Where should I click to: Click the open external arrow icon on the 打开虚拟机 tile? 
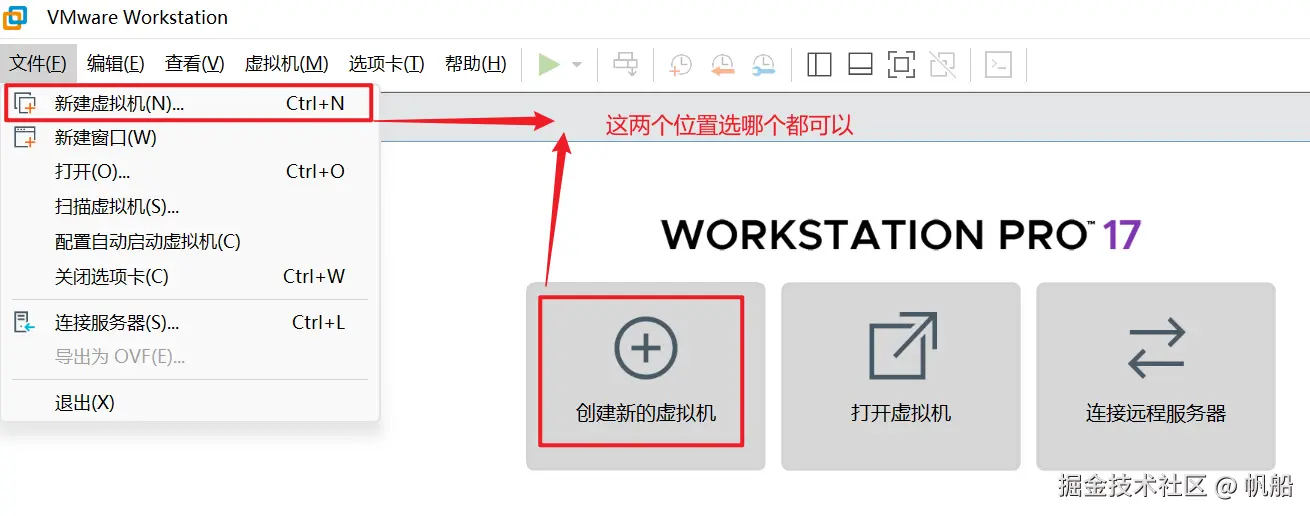pyautogui.click(x=902, y=346)
